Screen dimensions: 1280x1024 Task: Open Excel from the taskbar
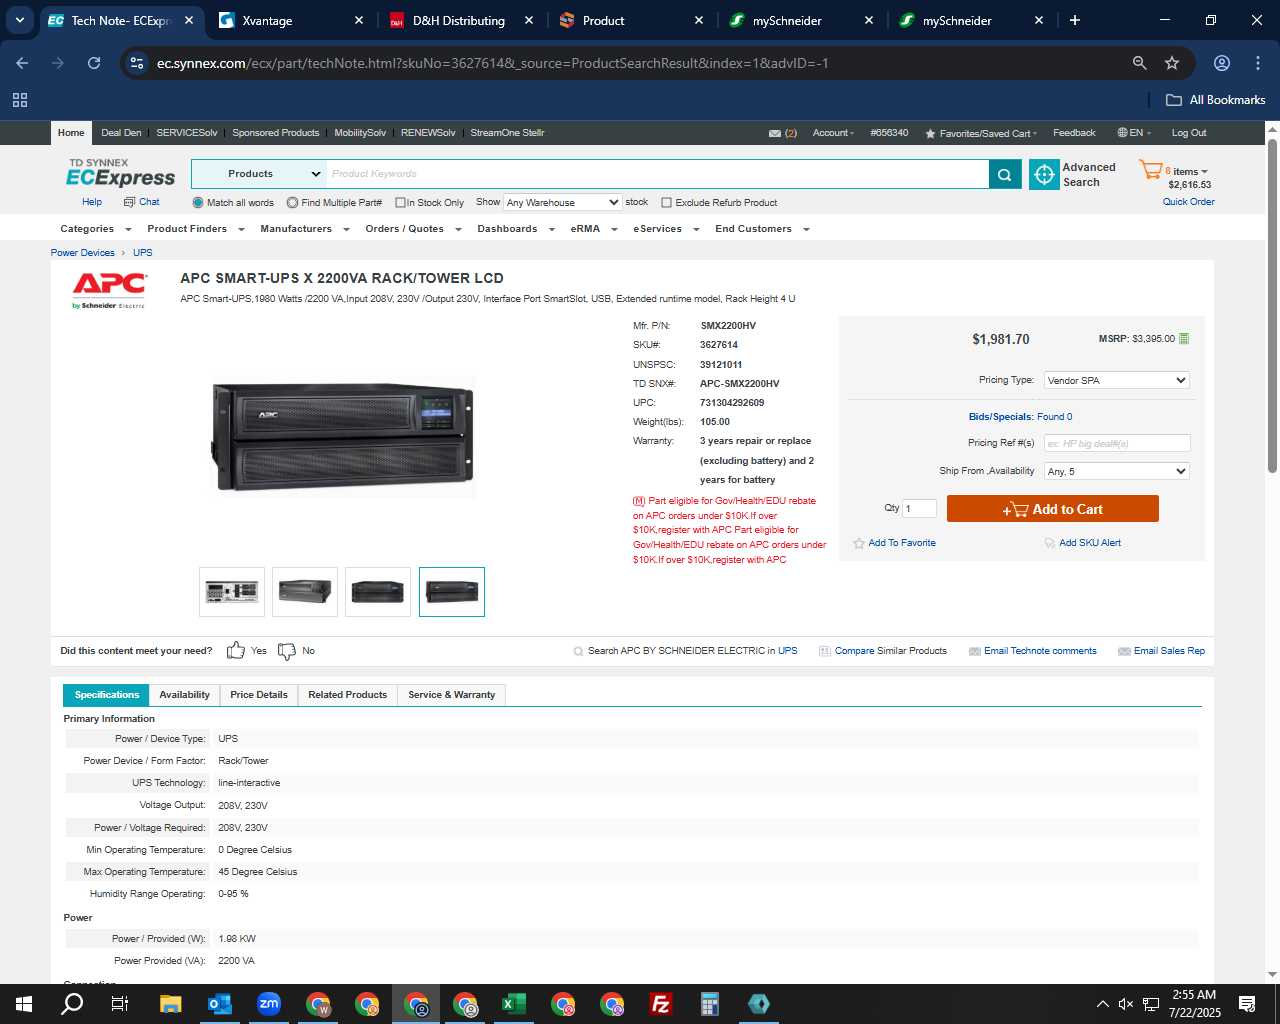click(x=514, y=1004)
